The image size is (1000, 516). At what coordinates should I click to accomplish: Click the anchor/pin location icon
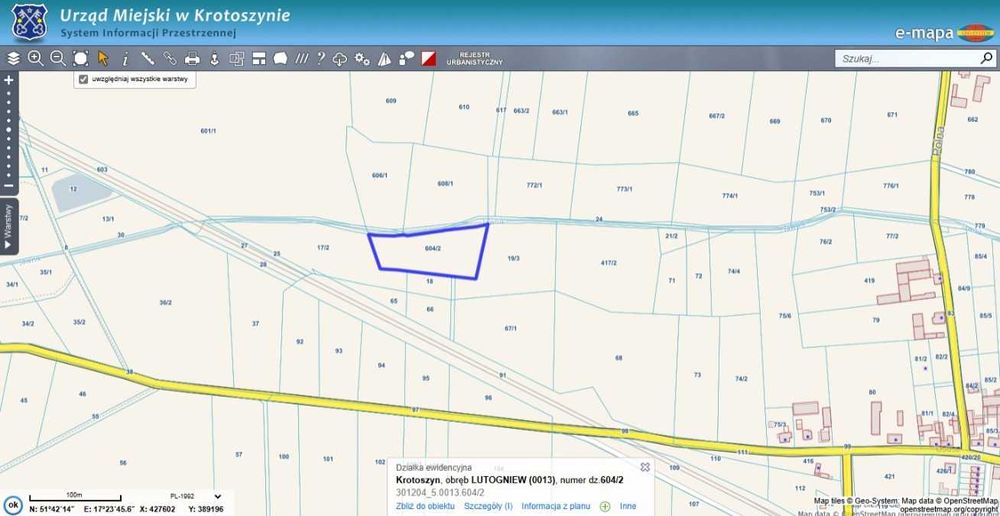point(215,59)
